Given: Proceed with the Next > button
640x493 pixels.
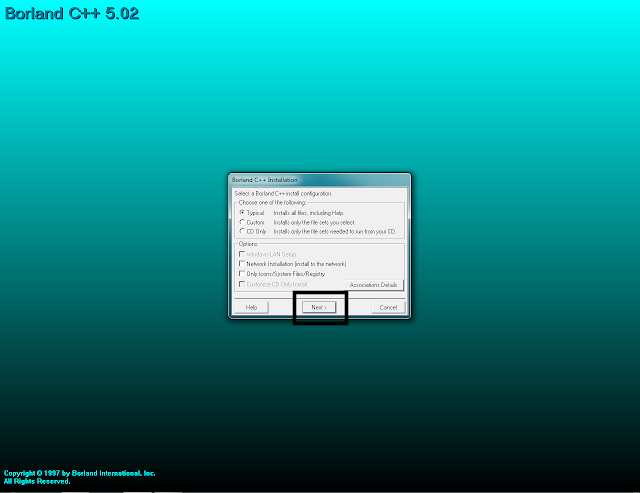Looking at the screenshot, I should (319, 307).
